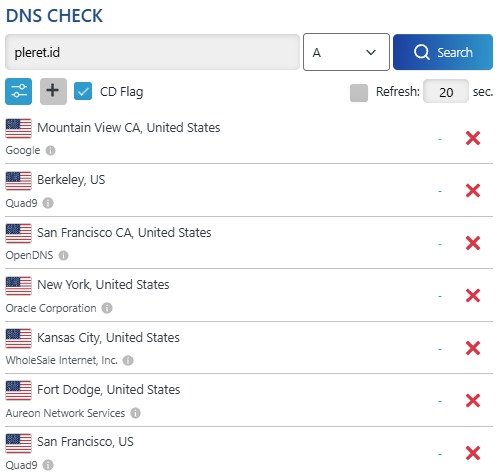Click the pleret.id domain input field
Screen dimensions: 500x474
pyautogui.click(x=152, y=52)
